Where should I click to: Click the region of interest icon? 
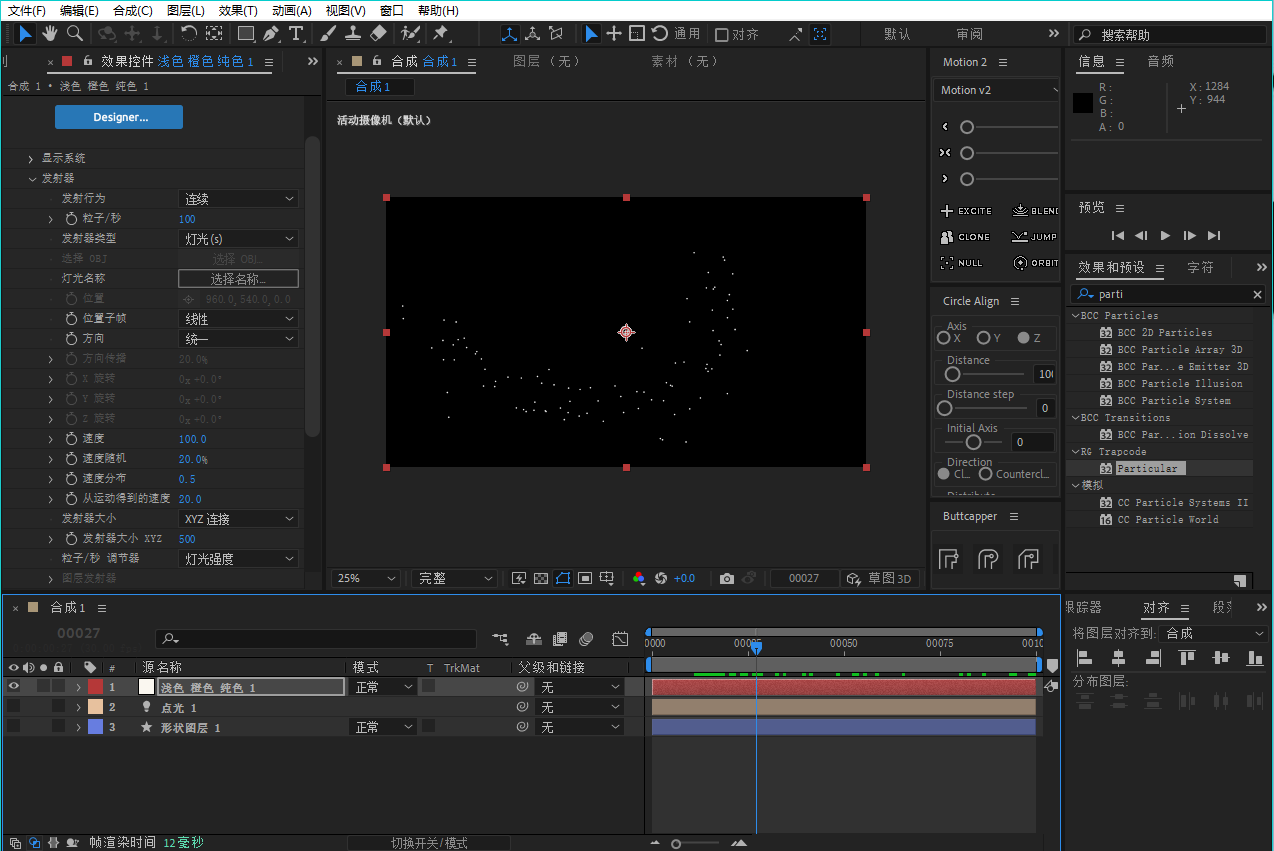pyautogui.click(x=585, y=578)
